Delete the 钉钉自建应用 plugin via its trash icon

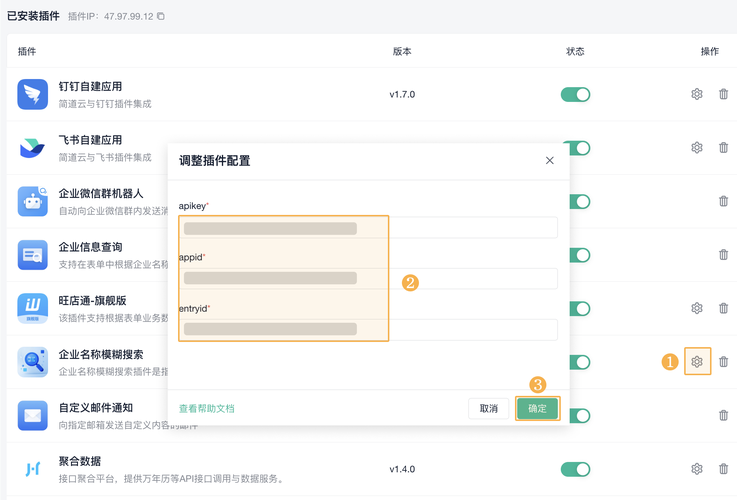pos(724,94)
